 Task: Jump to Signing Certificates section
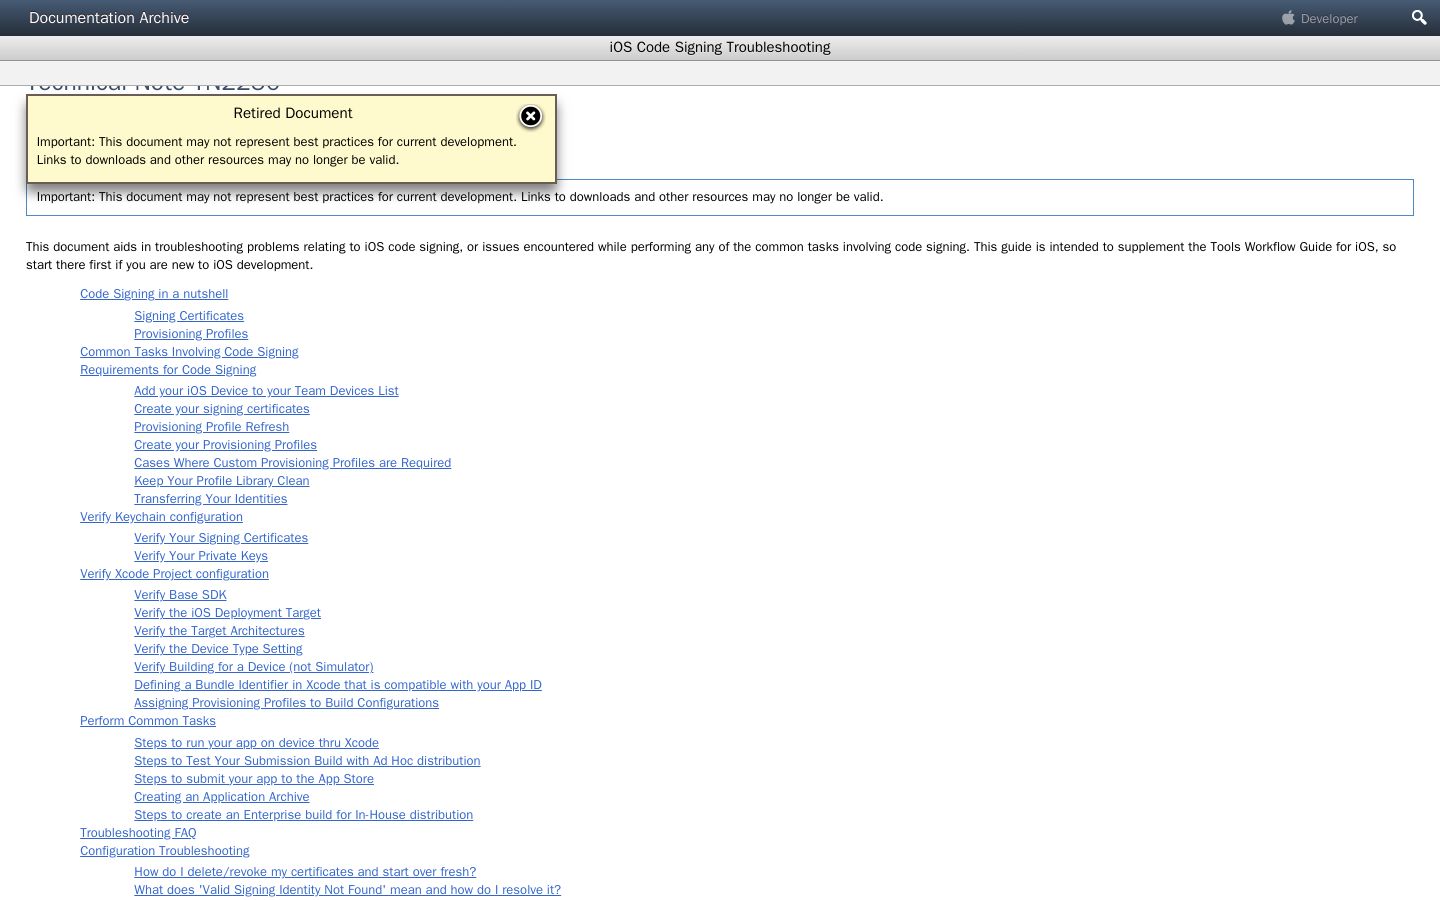click(189, 316)
